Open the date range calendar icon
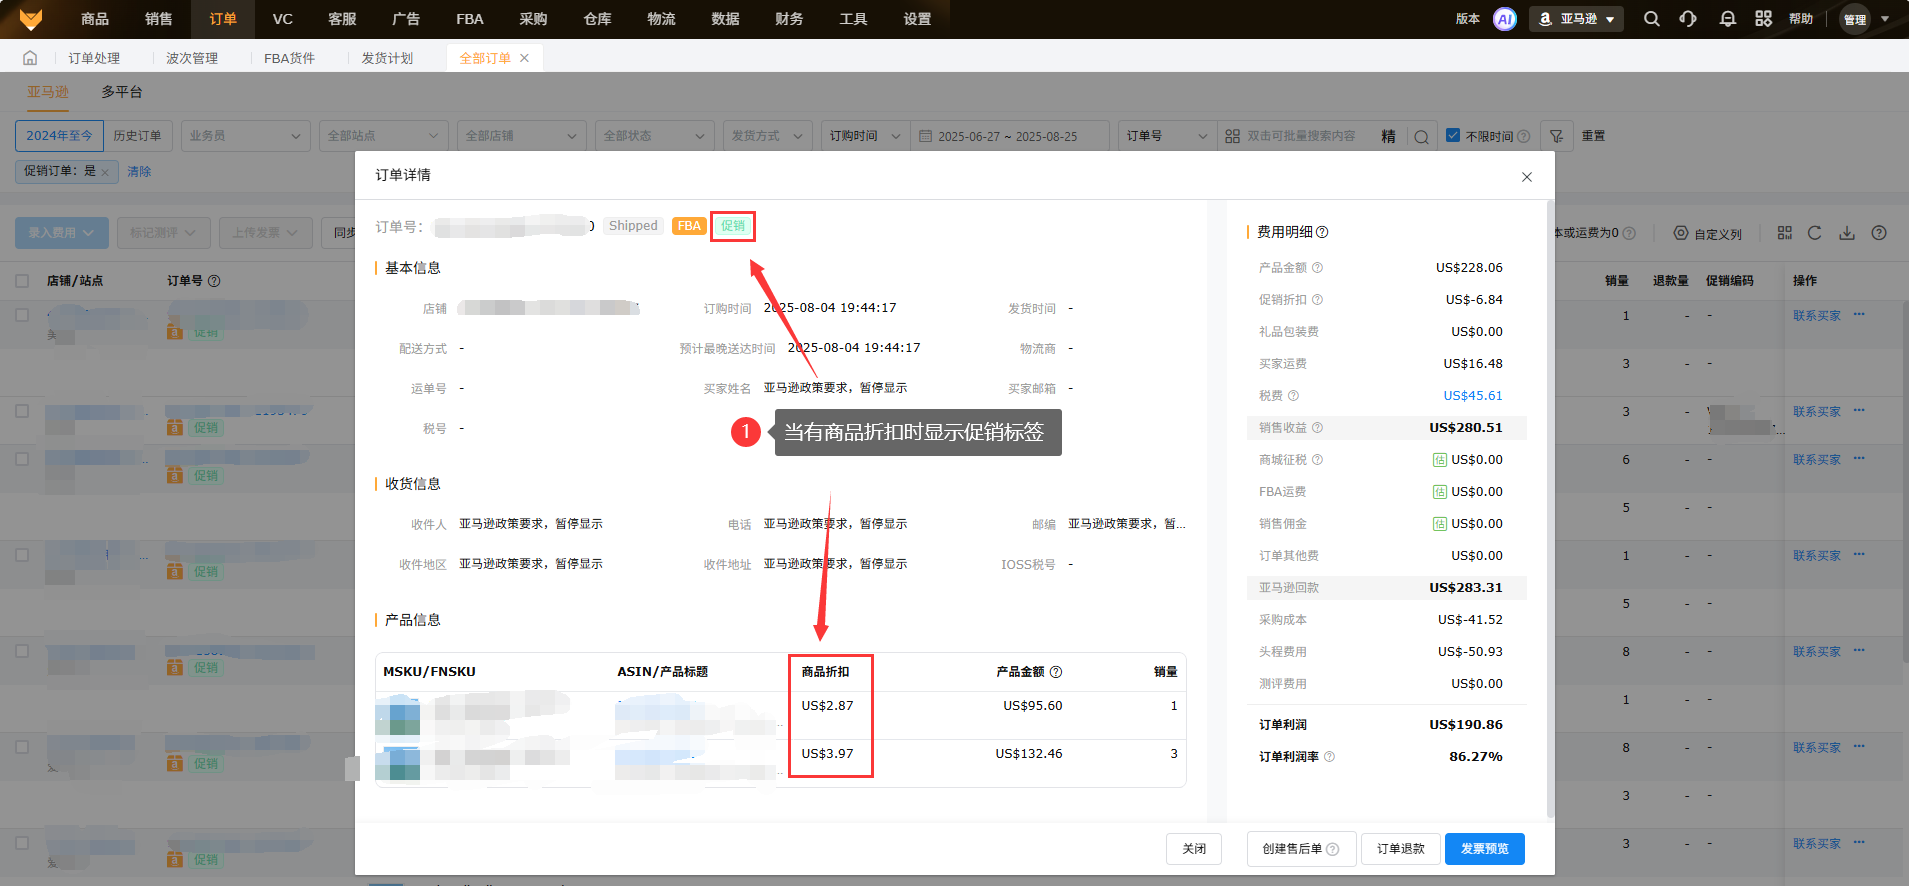 pos(925,136)
